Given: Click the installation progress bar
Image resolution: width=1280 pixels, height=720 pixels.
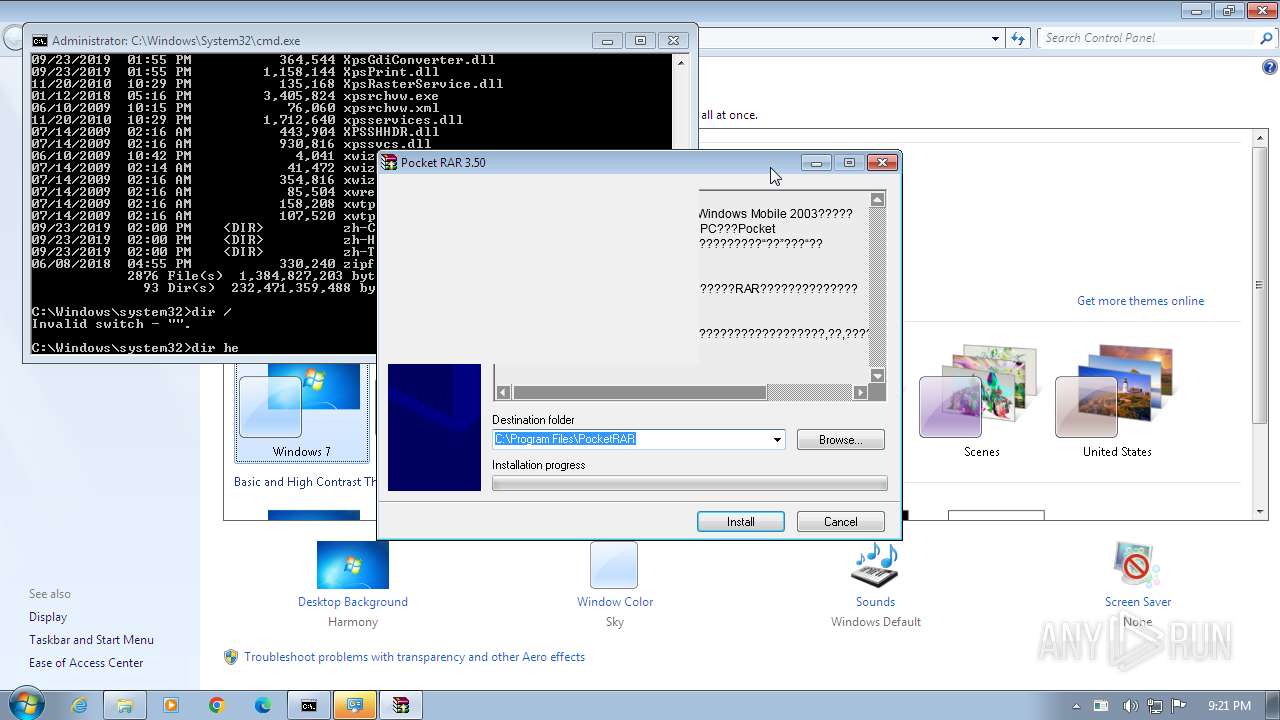Looking at the screenshot, I should point(689,484).
